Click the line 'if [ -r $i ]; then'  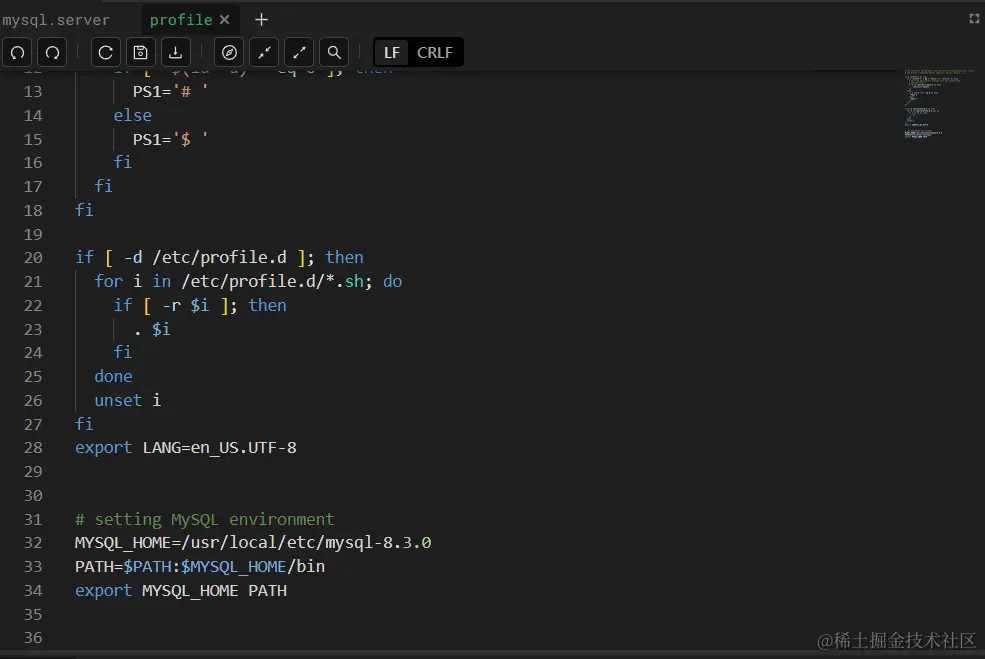pos(200,305)
